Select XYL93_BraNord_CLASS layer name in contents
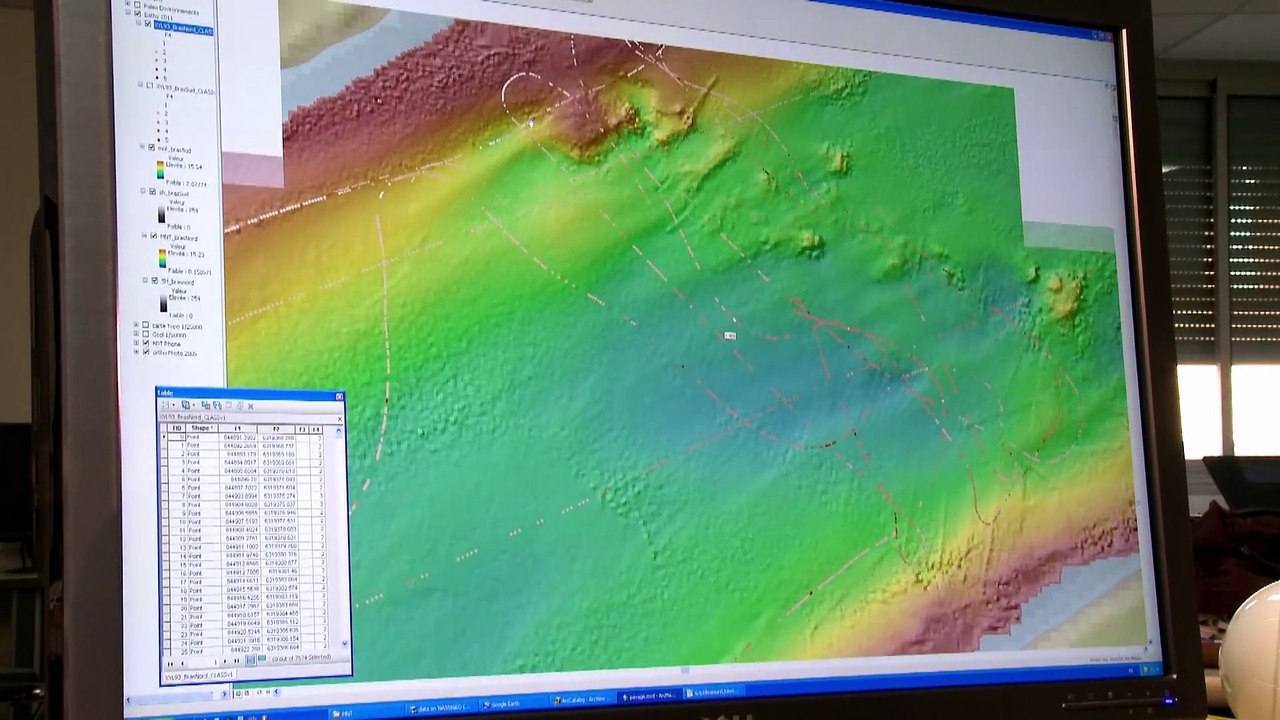 184,30
